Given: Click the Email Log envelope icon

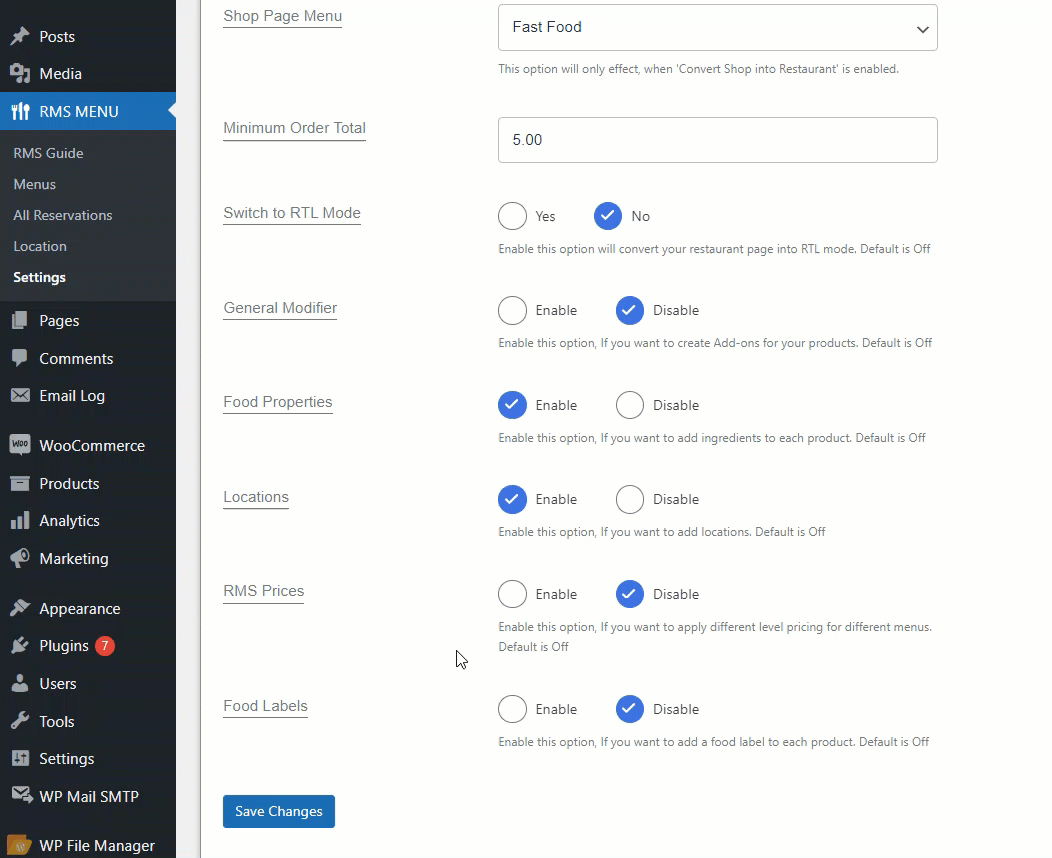Looking at the screenshot, I should click(20, 396).
